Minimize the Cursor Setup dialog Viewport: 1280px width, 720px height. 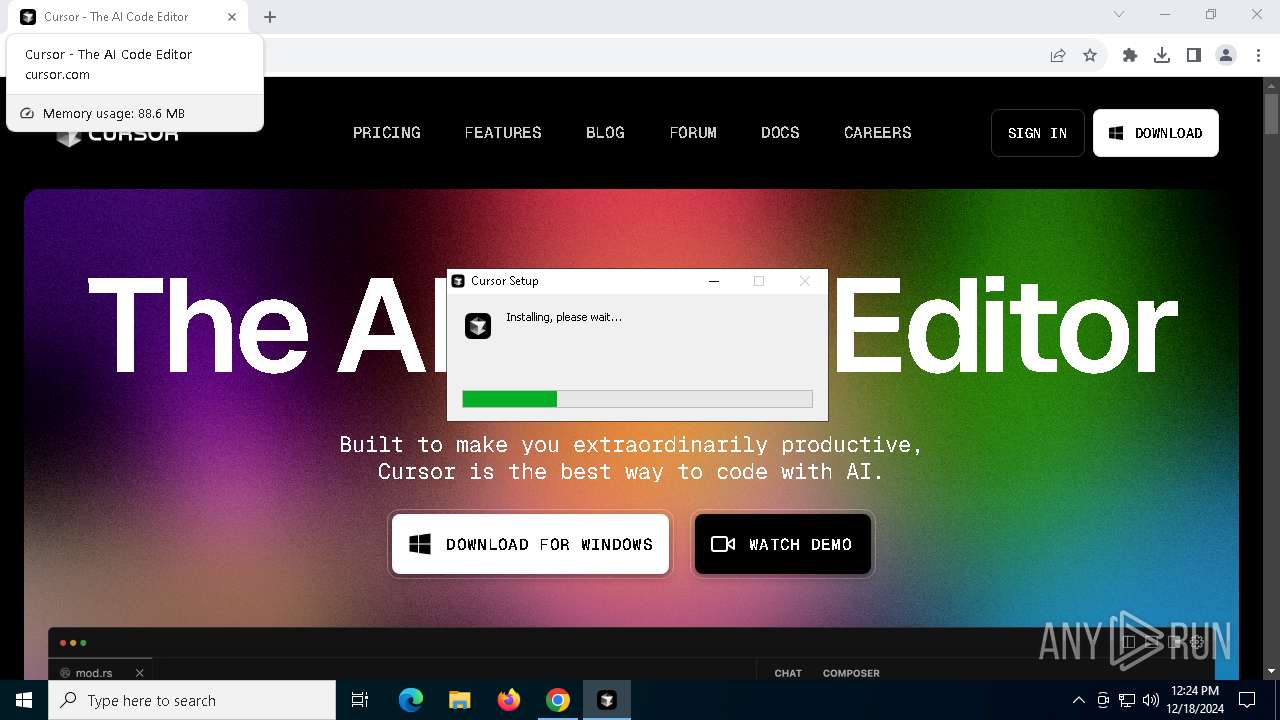pyautogui.click(x=714, y=281)
